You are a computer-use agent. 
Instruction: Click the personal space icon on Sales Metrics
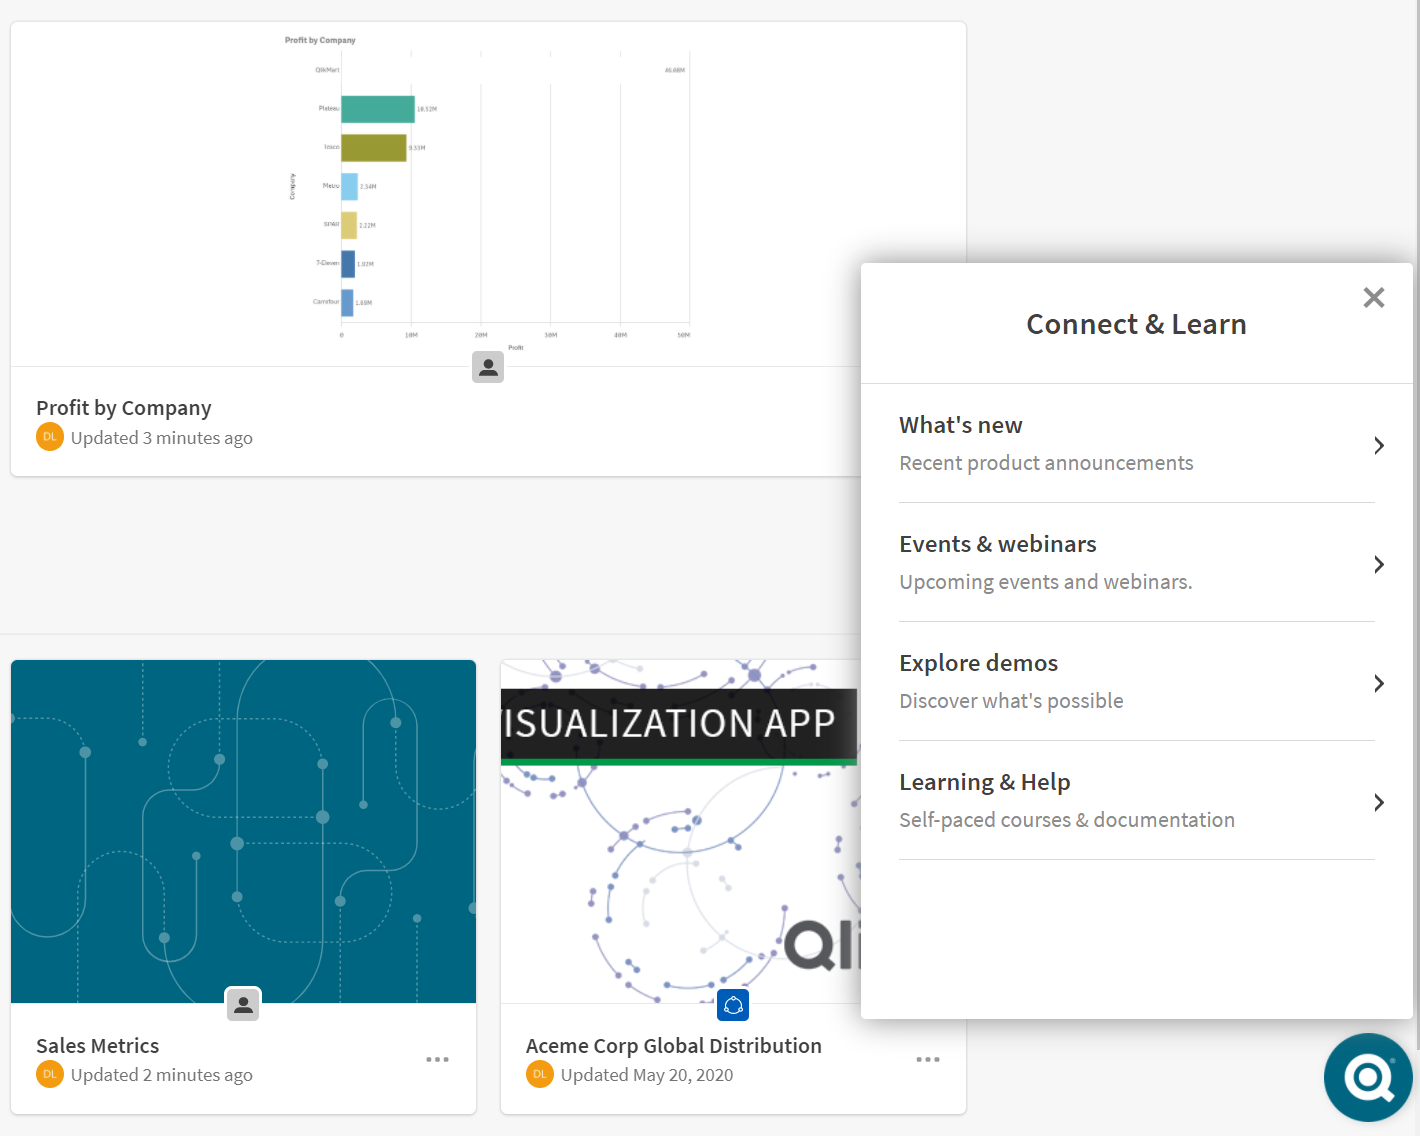[242, 1004]
